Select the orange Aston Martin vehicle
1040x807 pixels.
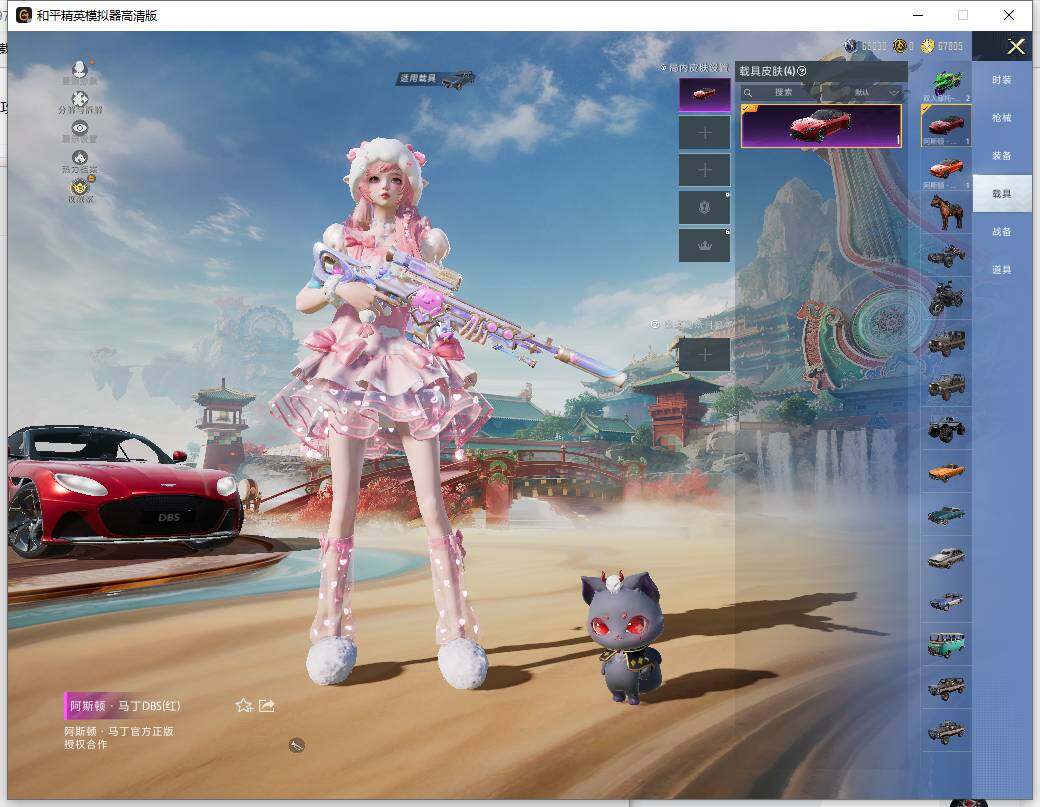tap(946, 169)
